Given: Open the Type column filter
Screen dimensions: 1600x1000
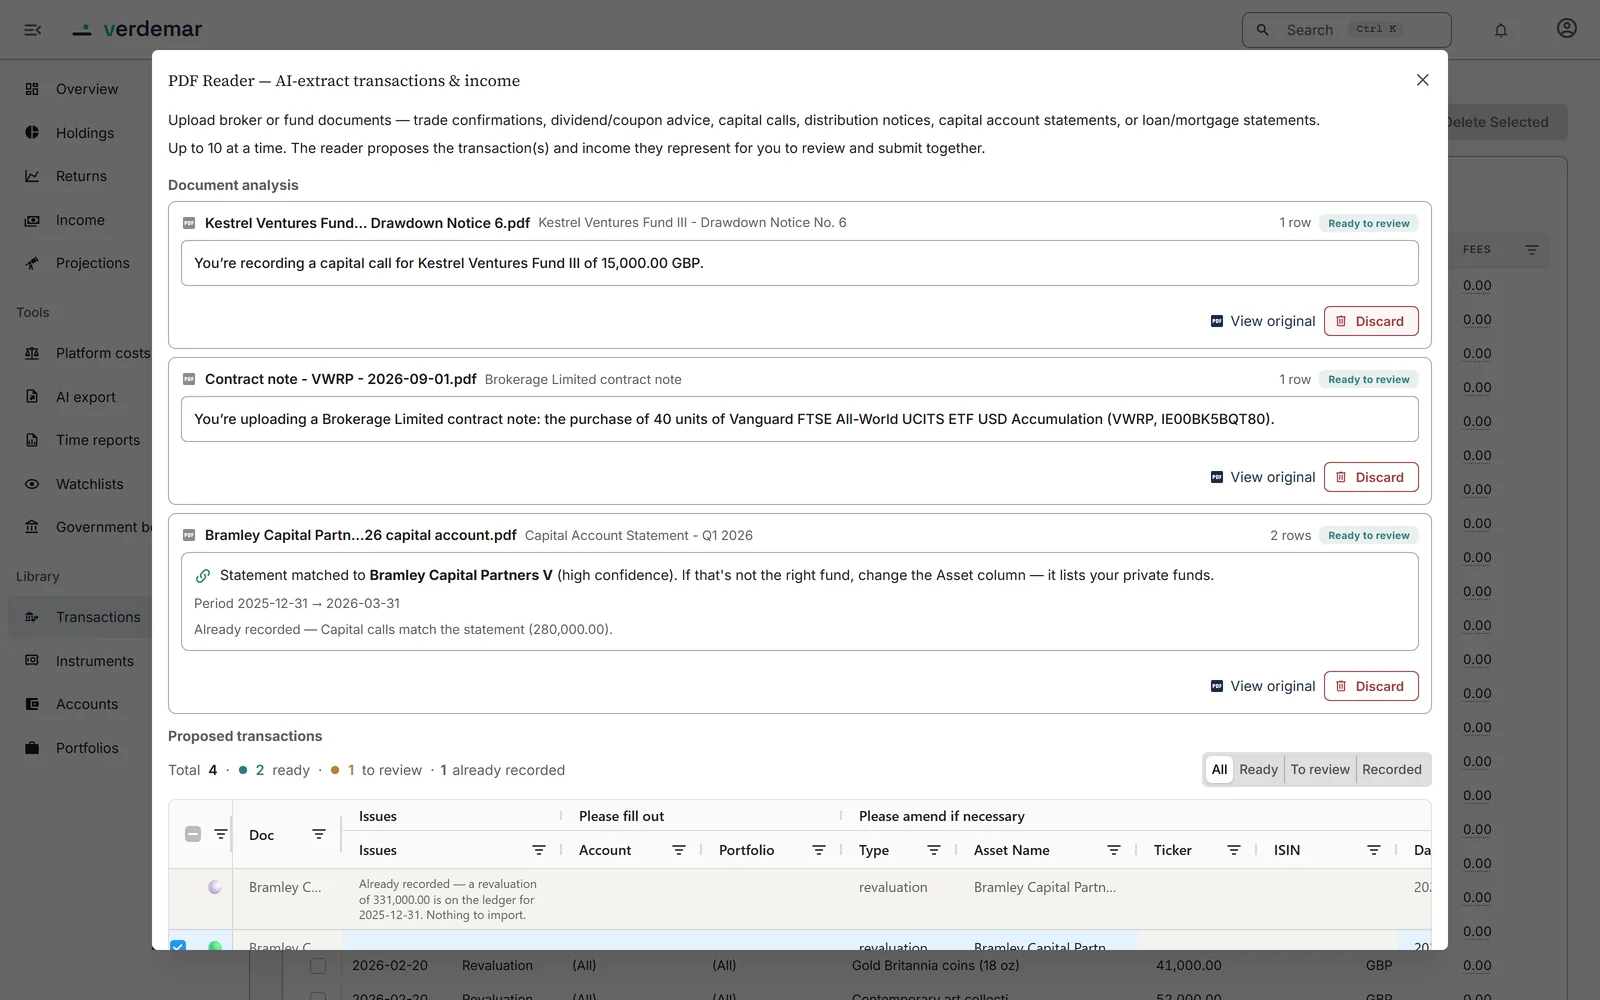Looking at the screenshot, I should [x=934, y=850].
